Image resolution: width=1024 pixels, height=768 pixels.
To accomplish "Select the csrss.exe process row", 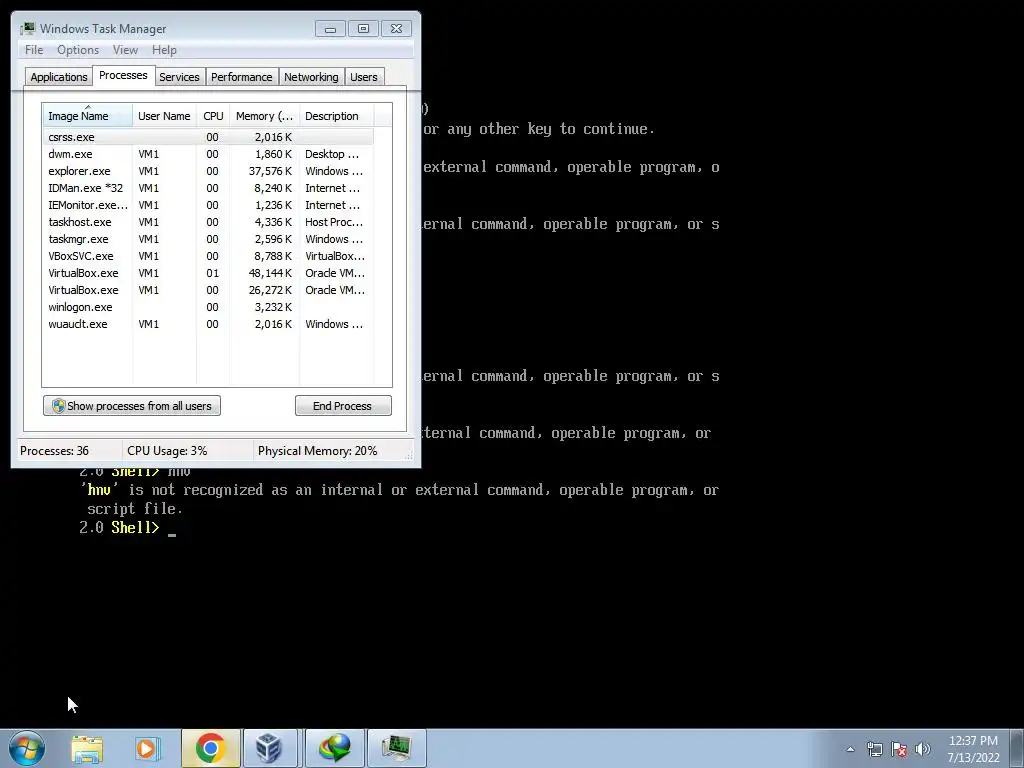I will pos(208,137).
